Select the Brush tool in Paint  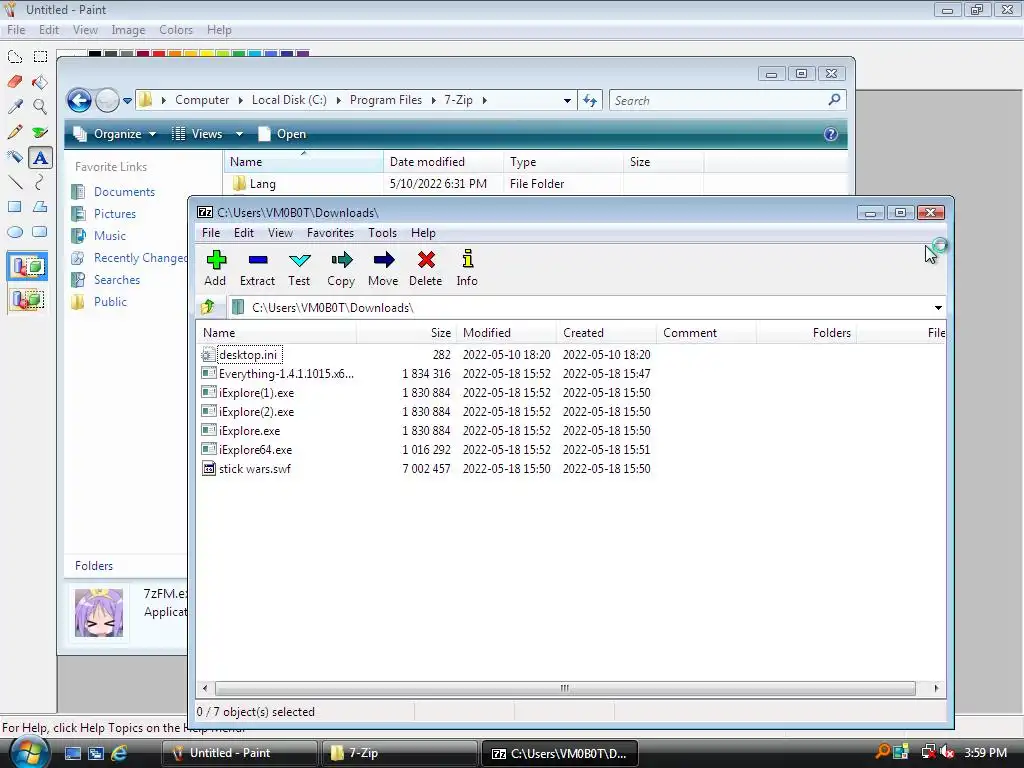click(x=40, y=132)
